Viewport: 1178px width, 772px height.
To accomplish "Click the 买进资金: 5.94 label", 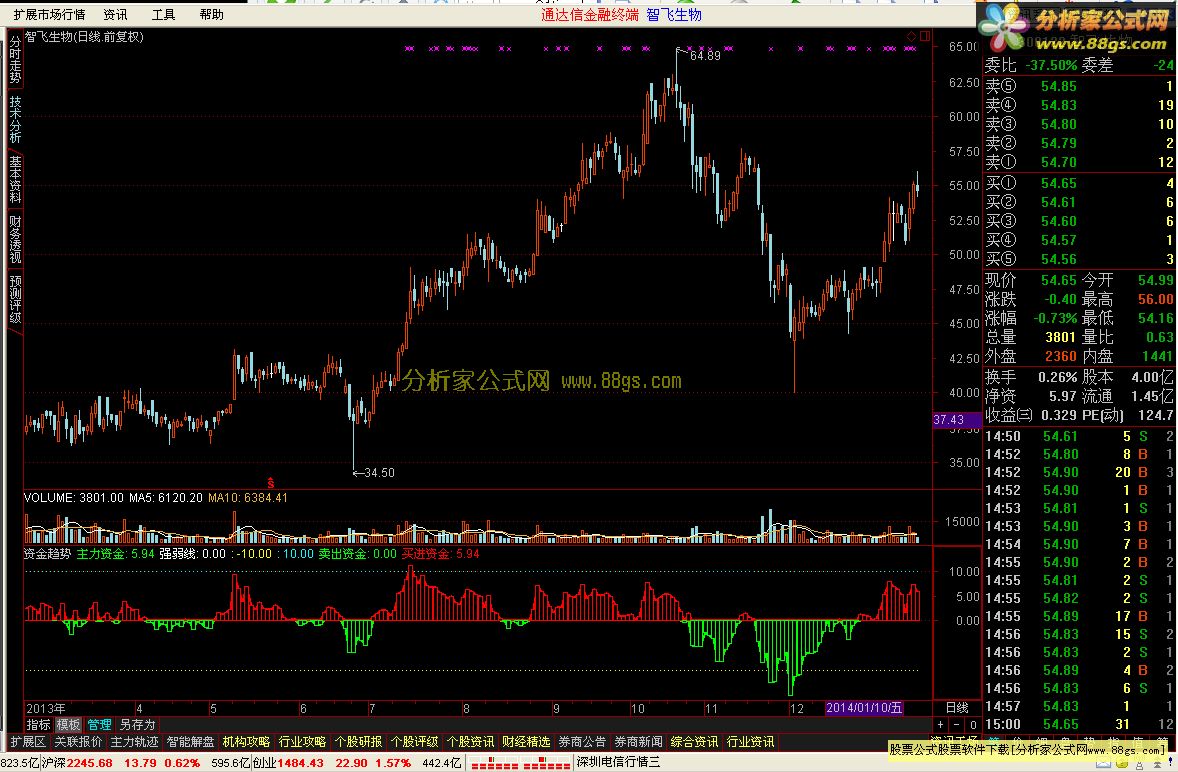I will point(440,553).
